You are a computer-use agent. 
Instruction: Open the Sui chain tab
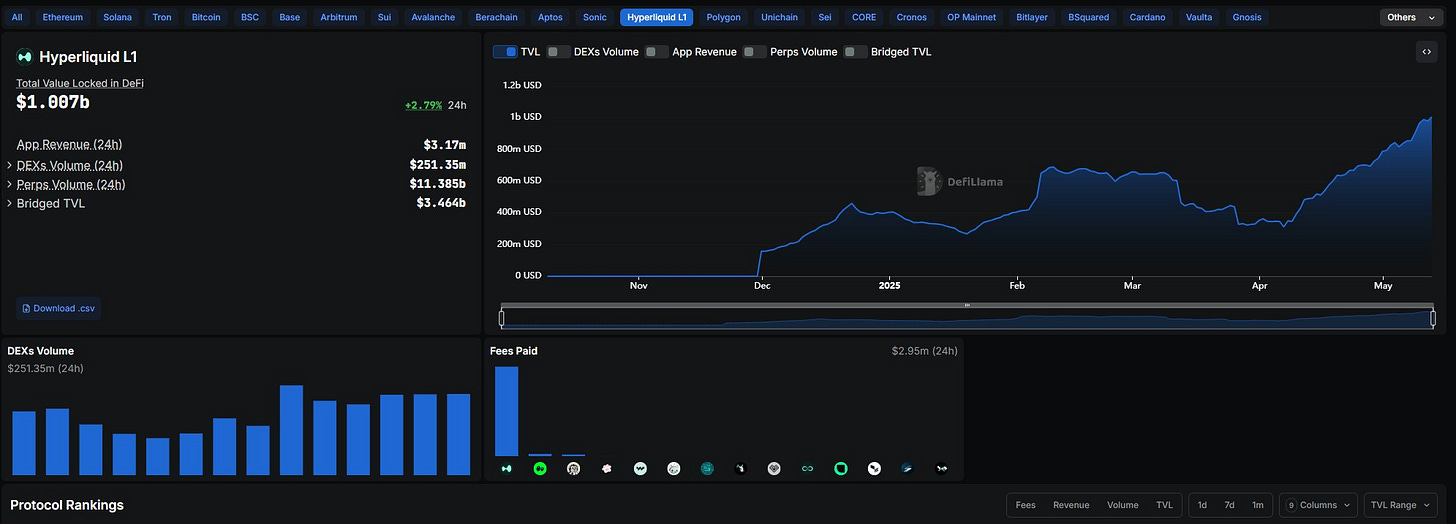(384, 17)
